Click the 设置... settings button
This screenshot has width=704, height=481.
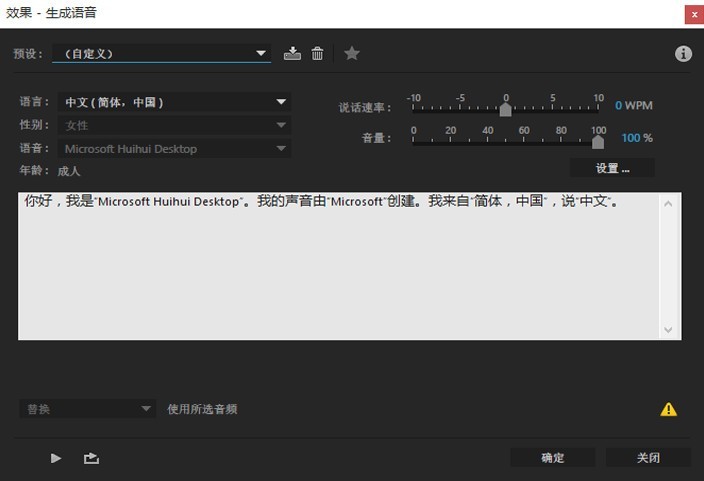tap(612, 168)
